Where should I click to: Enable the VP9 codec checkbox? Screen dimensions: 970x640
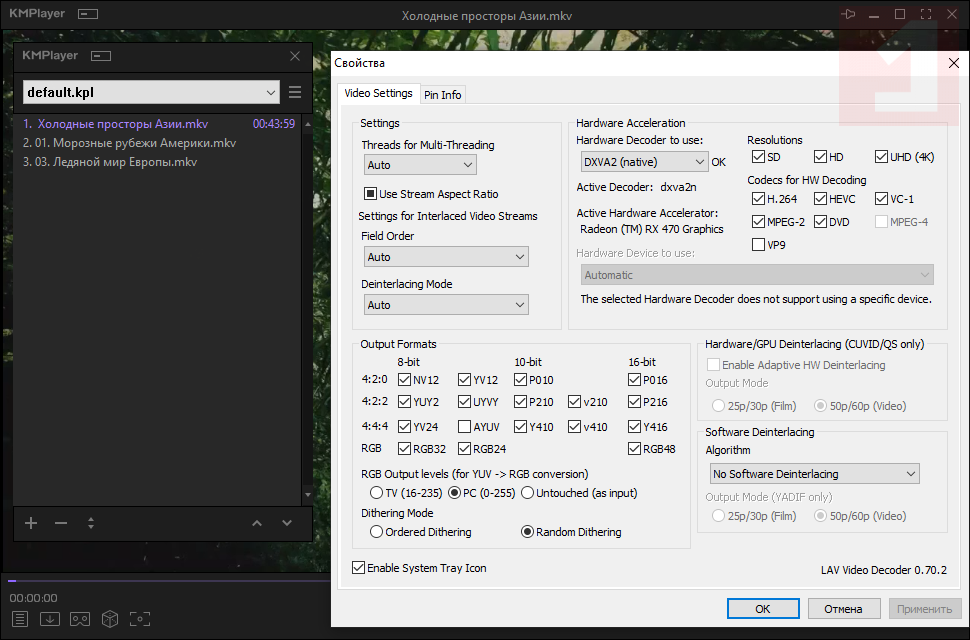pos(759,244)
